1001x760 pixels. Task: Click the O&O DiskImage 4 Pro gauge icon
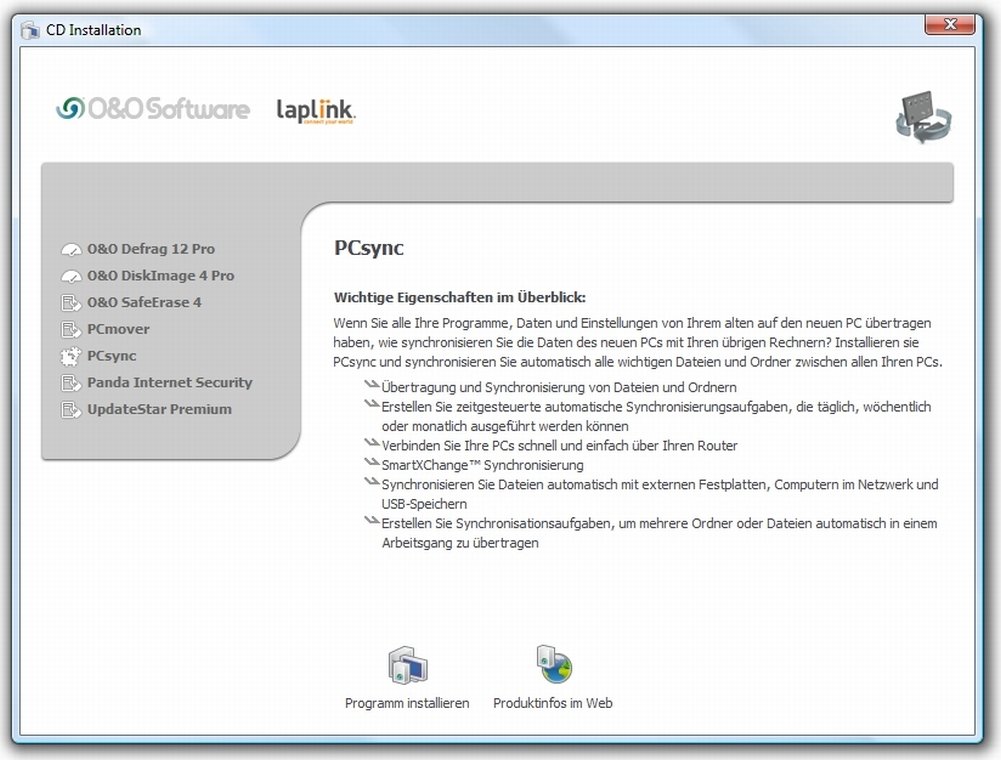point(71,277)
